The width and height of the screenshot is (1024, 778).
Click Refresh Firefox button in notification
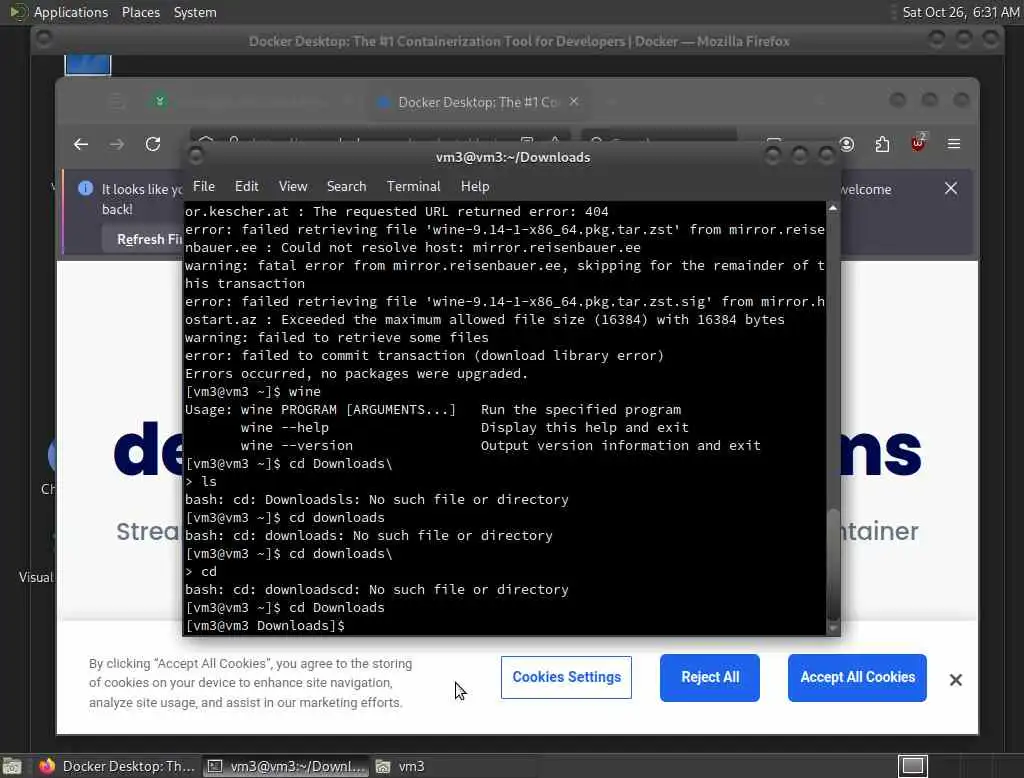144,239
